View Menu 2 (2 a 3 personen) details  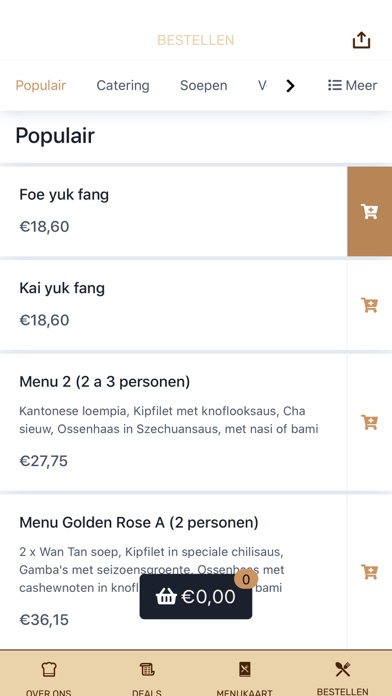pyautogui.click(x=174, y=422)
